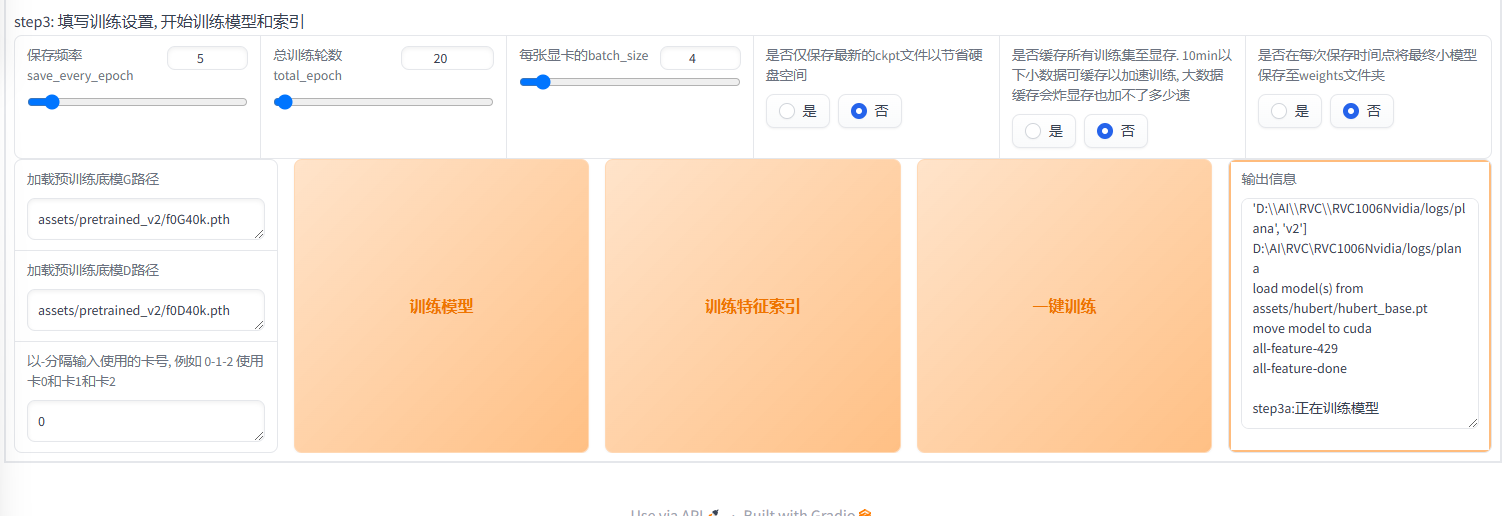The image size is (1506, 516).
Task: Click 'all-feature-done' output line
Action: [x=1299, y=368]
